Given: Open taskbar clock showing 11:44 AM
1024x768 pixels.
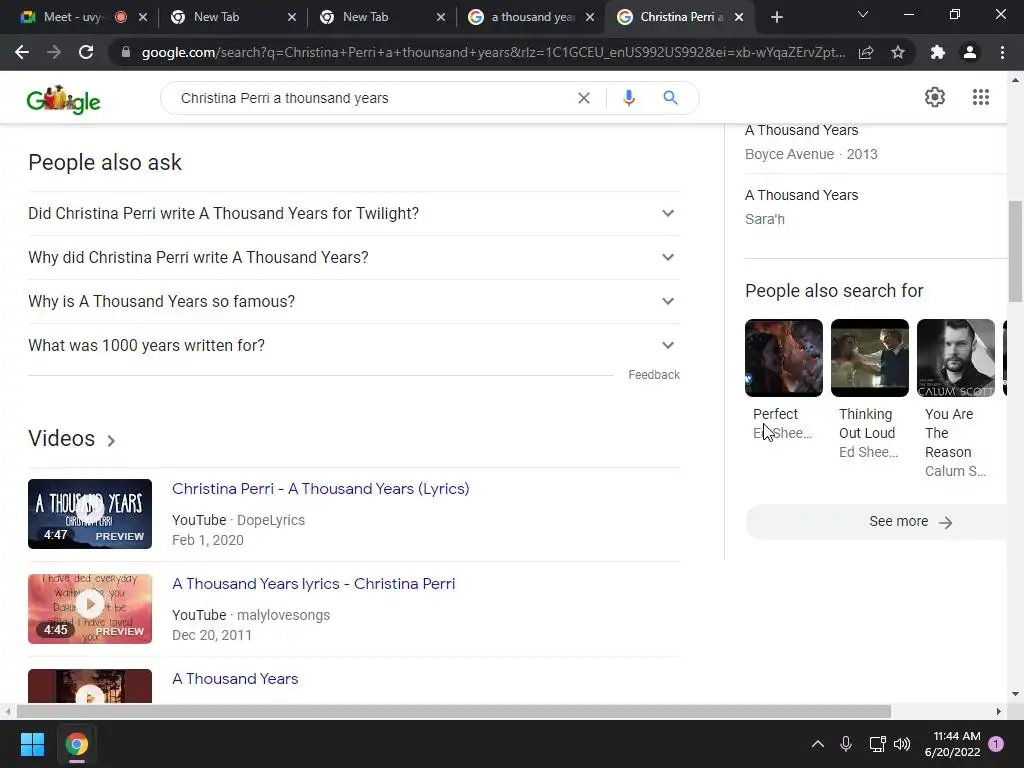Looking at the screenshot, I should click(x=952, y=744).
